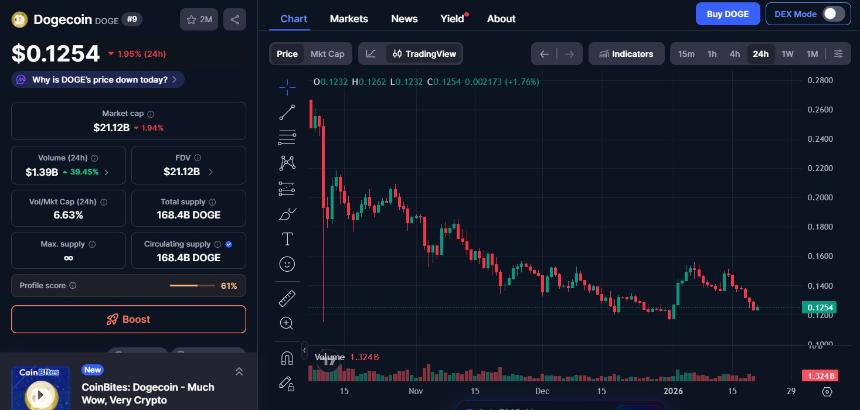
Task: Collapse the CoinBites panel
Action: [238, 371]
